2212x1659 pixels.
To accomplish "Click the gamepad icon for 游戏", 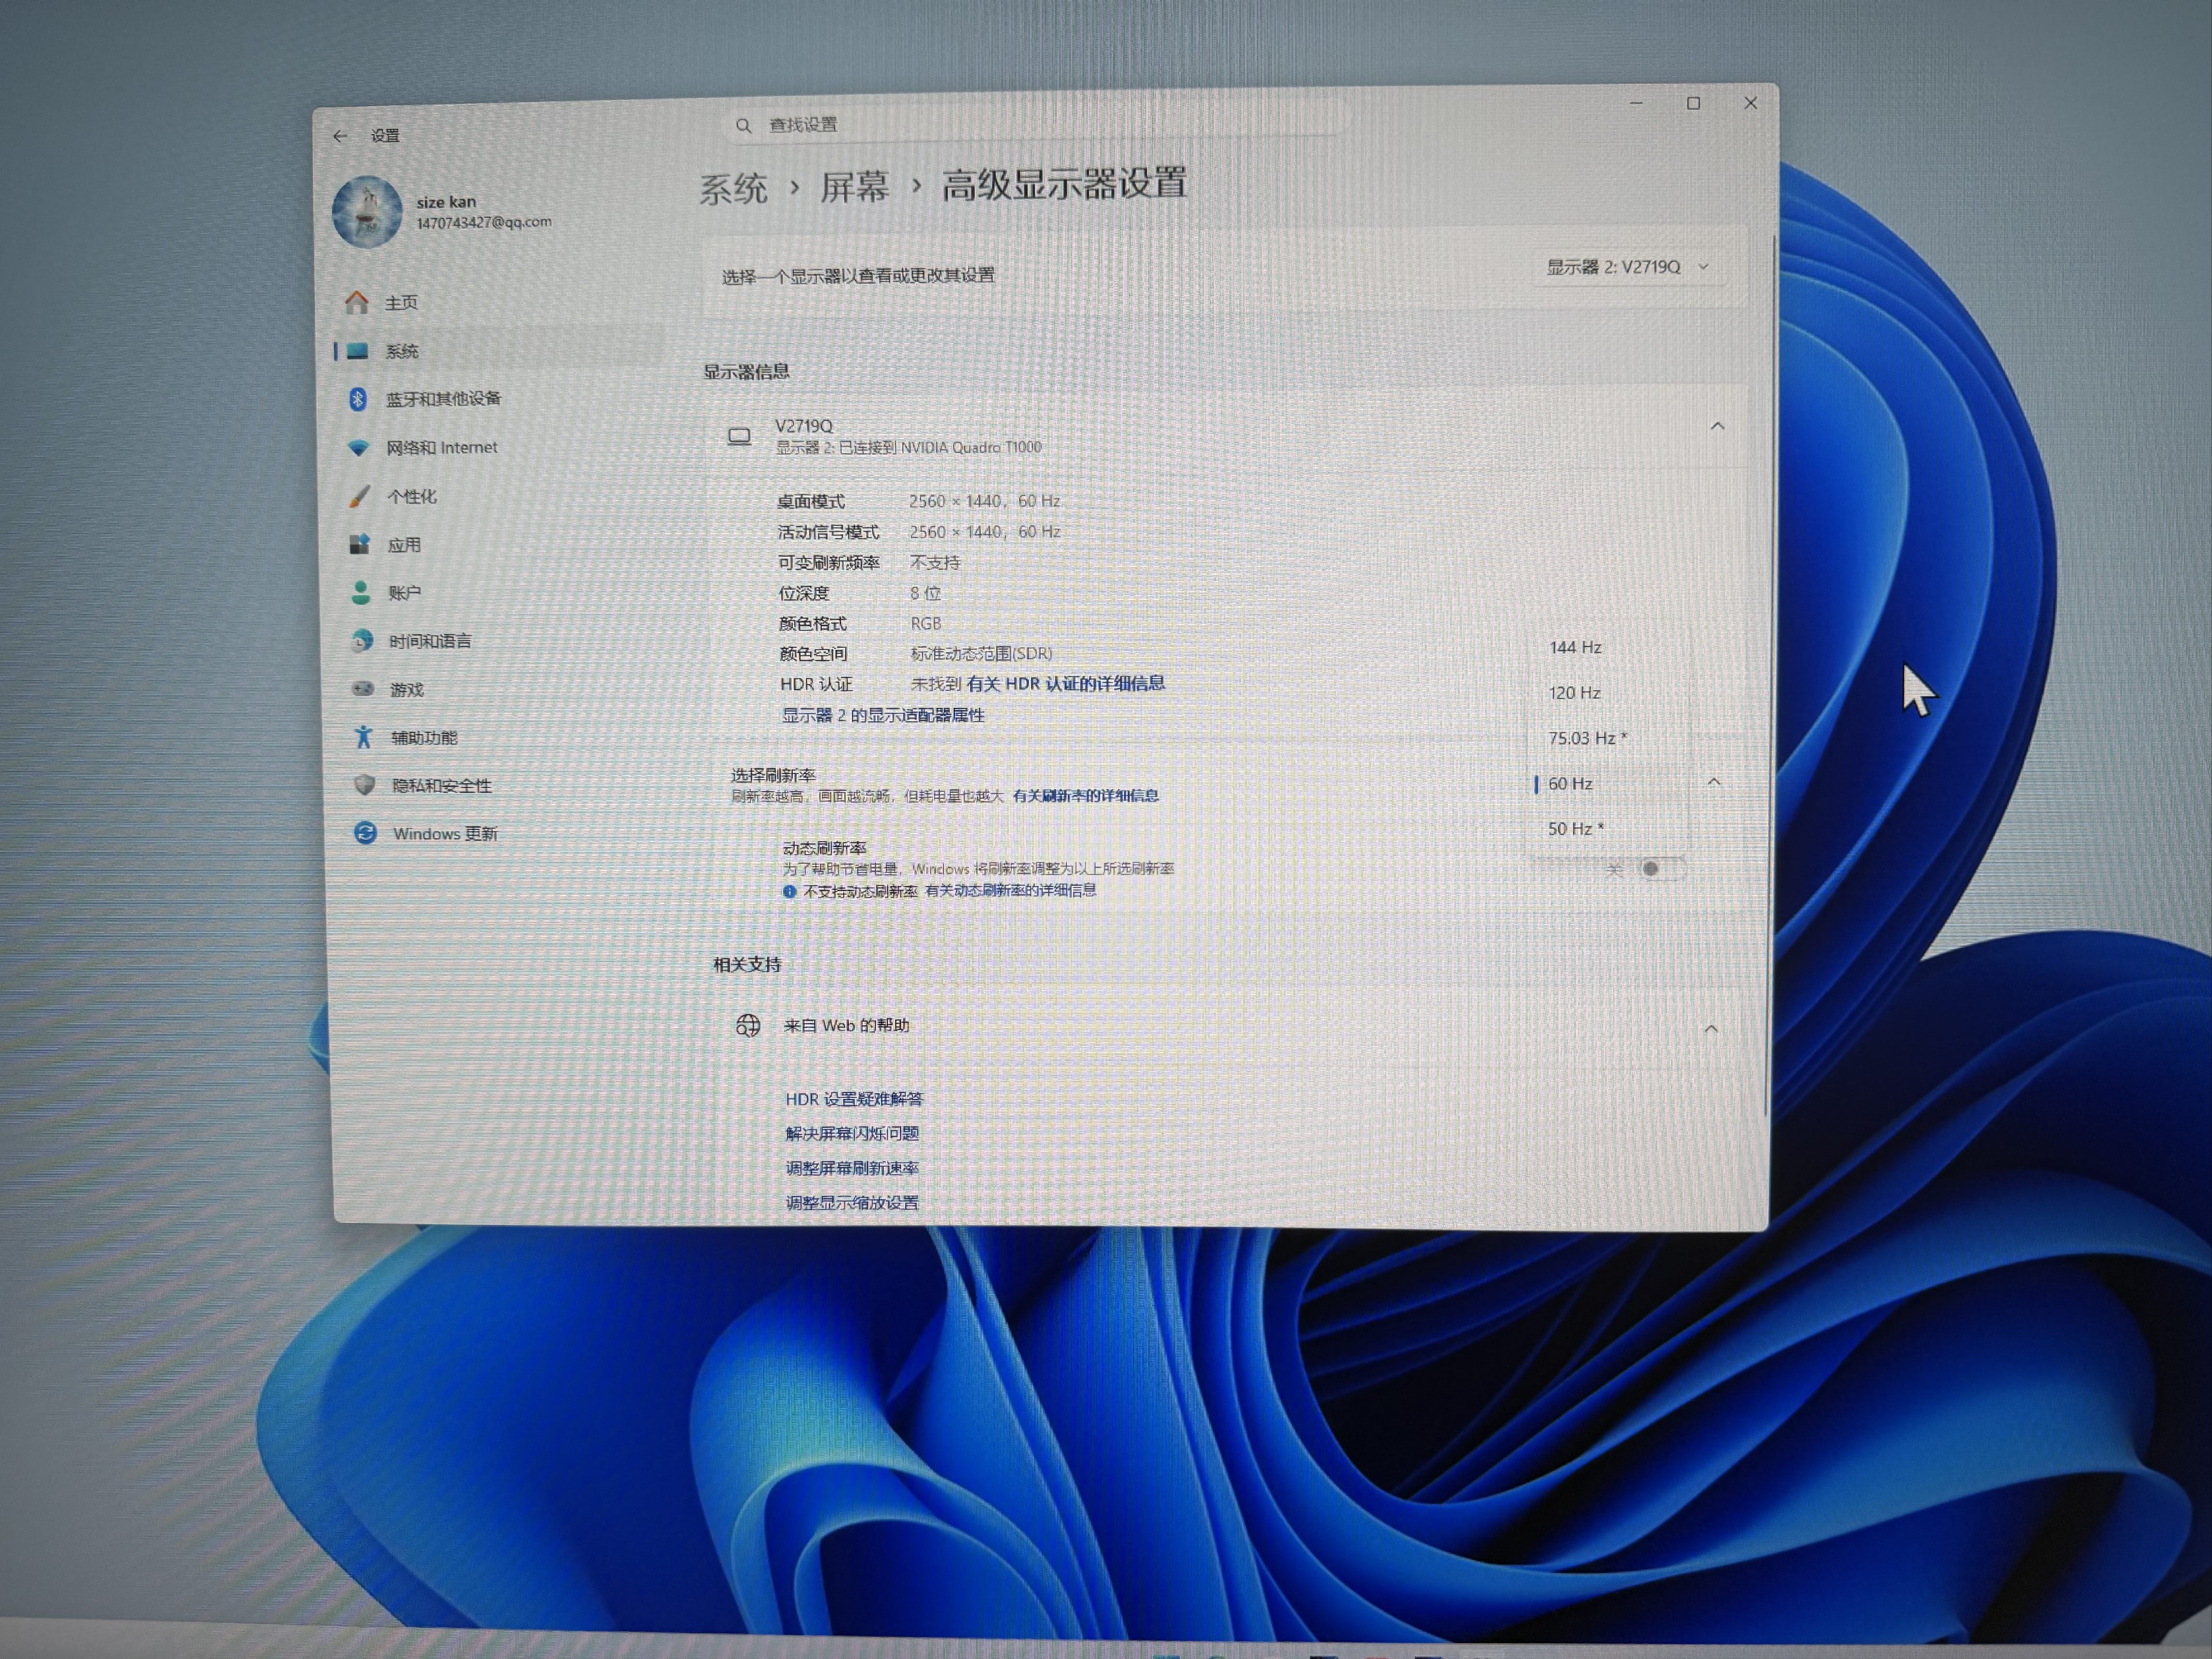I will click(362, 689).
